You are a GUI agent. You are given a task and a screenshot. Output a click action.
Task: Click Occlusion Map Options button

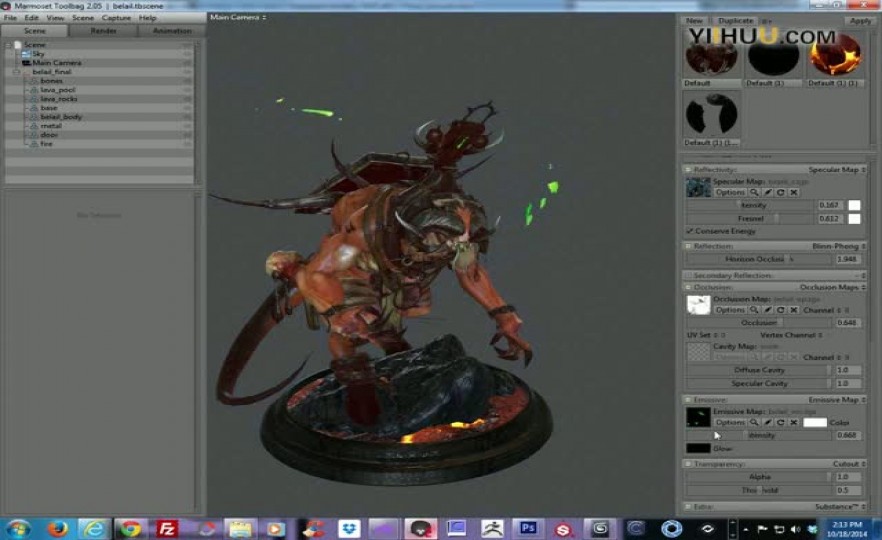click(x=730, y=310)
